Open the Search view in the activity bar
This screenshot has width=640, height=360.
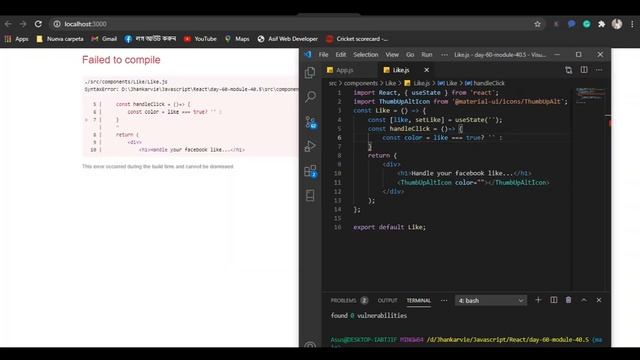point(310,97)
